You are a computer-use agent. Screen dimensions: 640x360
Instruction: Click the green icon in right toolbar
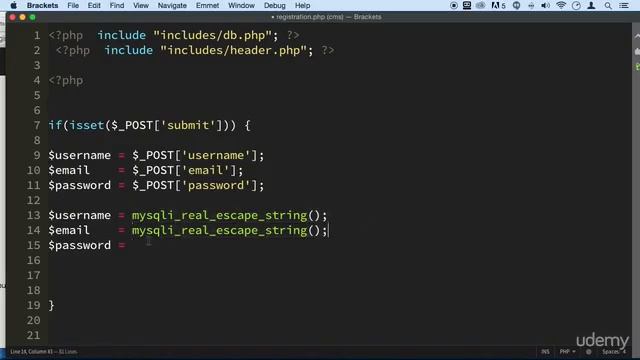pos(638,67)
